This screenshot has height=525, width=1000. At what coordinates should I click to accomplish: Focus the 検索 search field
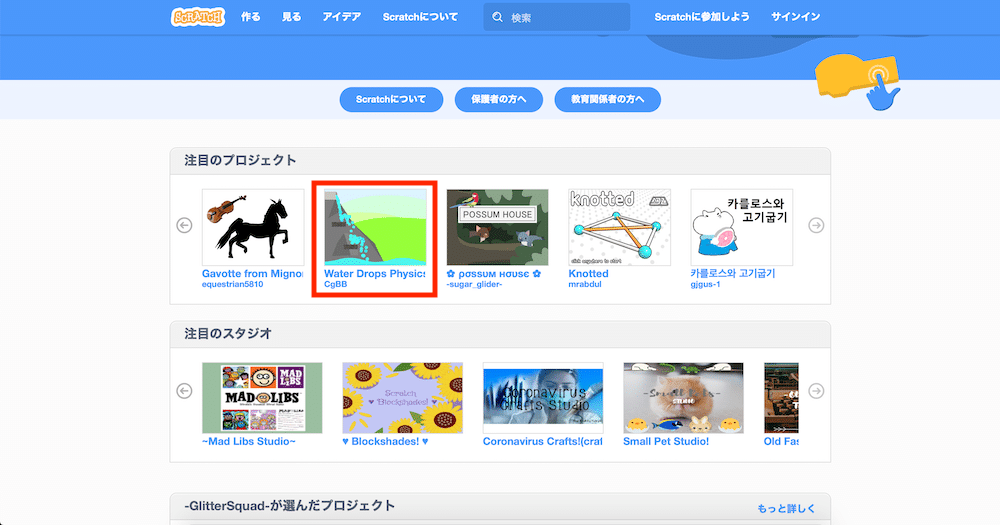click(557, 17)
